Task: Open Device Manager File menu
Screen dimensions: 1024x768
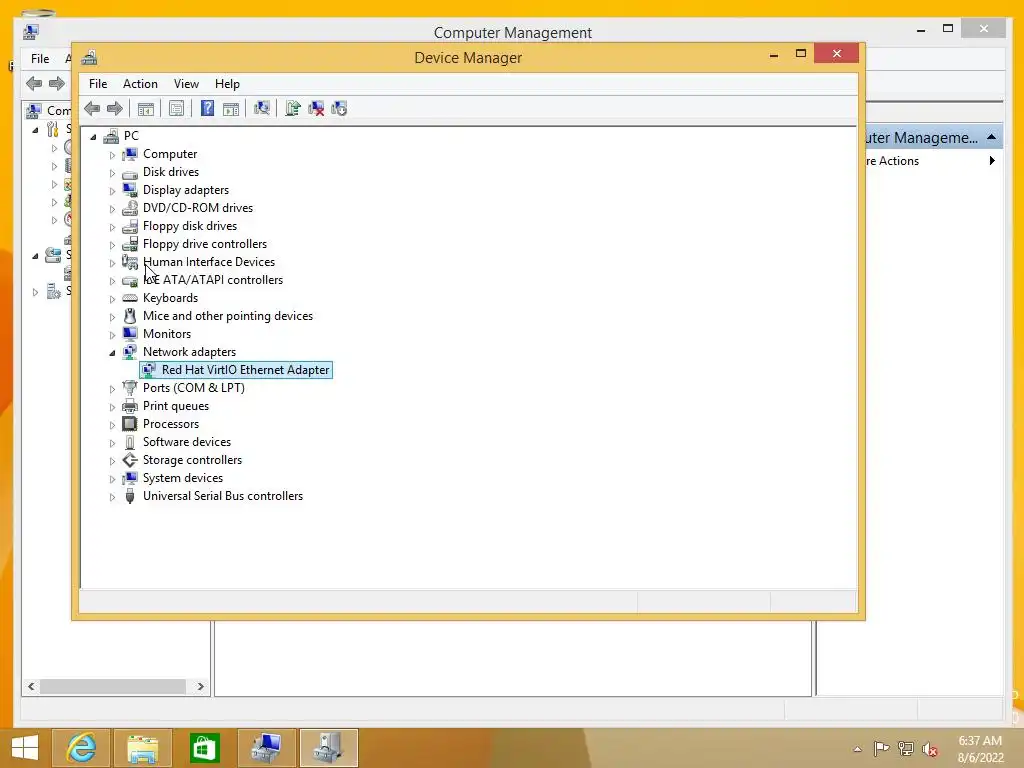Action: (98, 84)
